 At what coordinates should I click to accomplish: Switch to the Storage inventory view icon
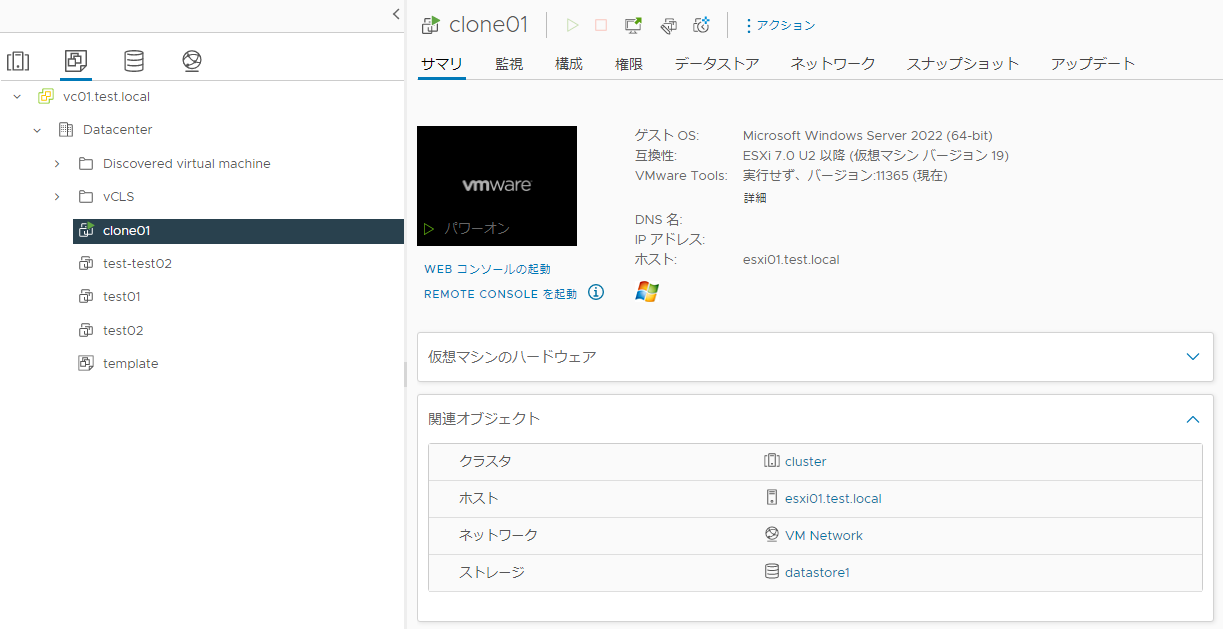[x=134, y=61]
